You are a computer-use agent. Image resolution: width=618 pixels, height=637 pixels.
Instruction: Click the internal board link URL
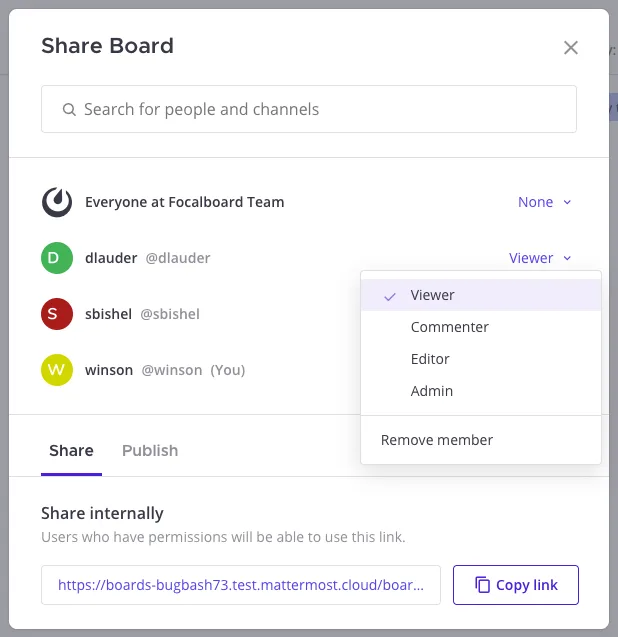(x=241, y=585)
